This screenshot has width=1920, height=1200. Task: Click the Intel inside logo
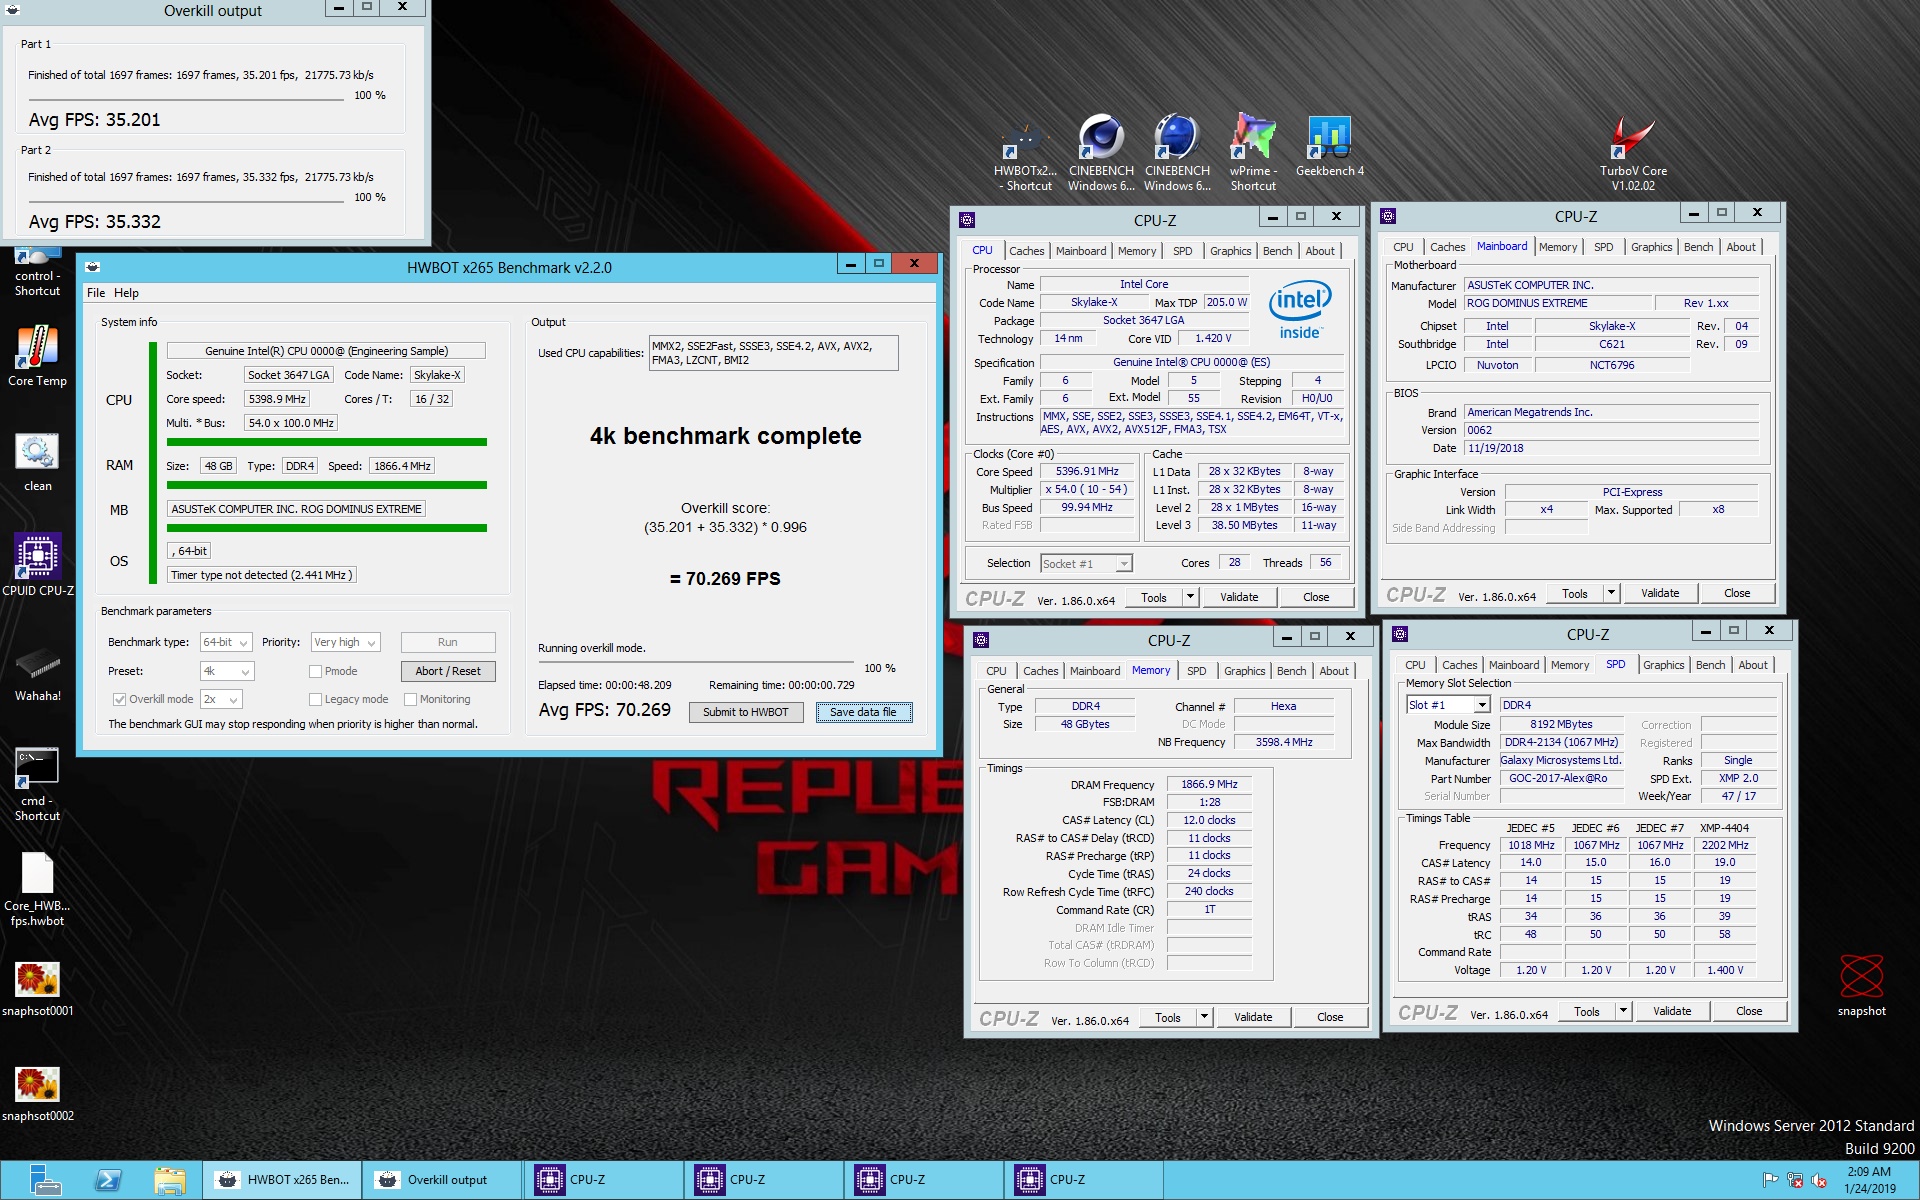(1300, 311)
